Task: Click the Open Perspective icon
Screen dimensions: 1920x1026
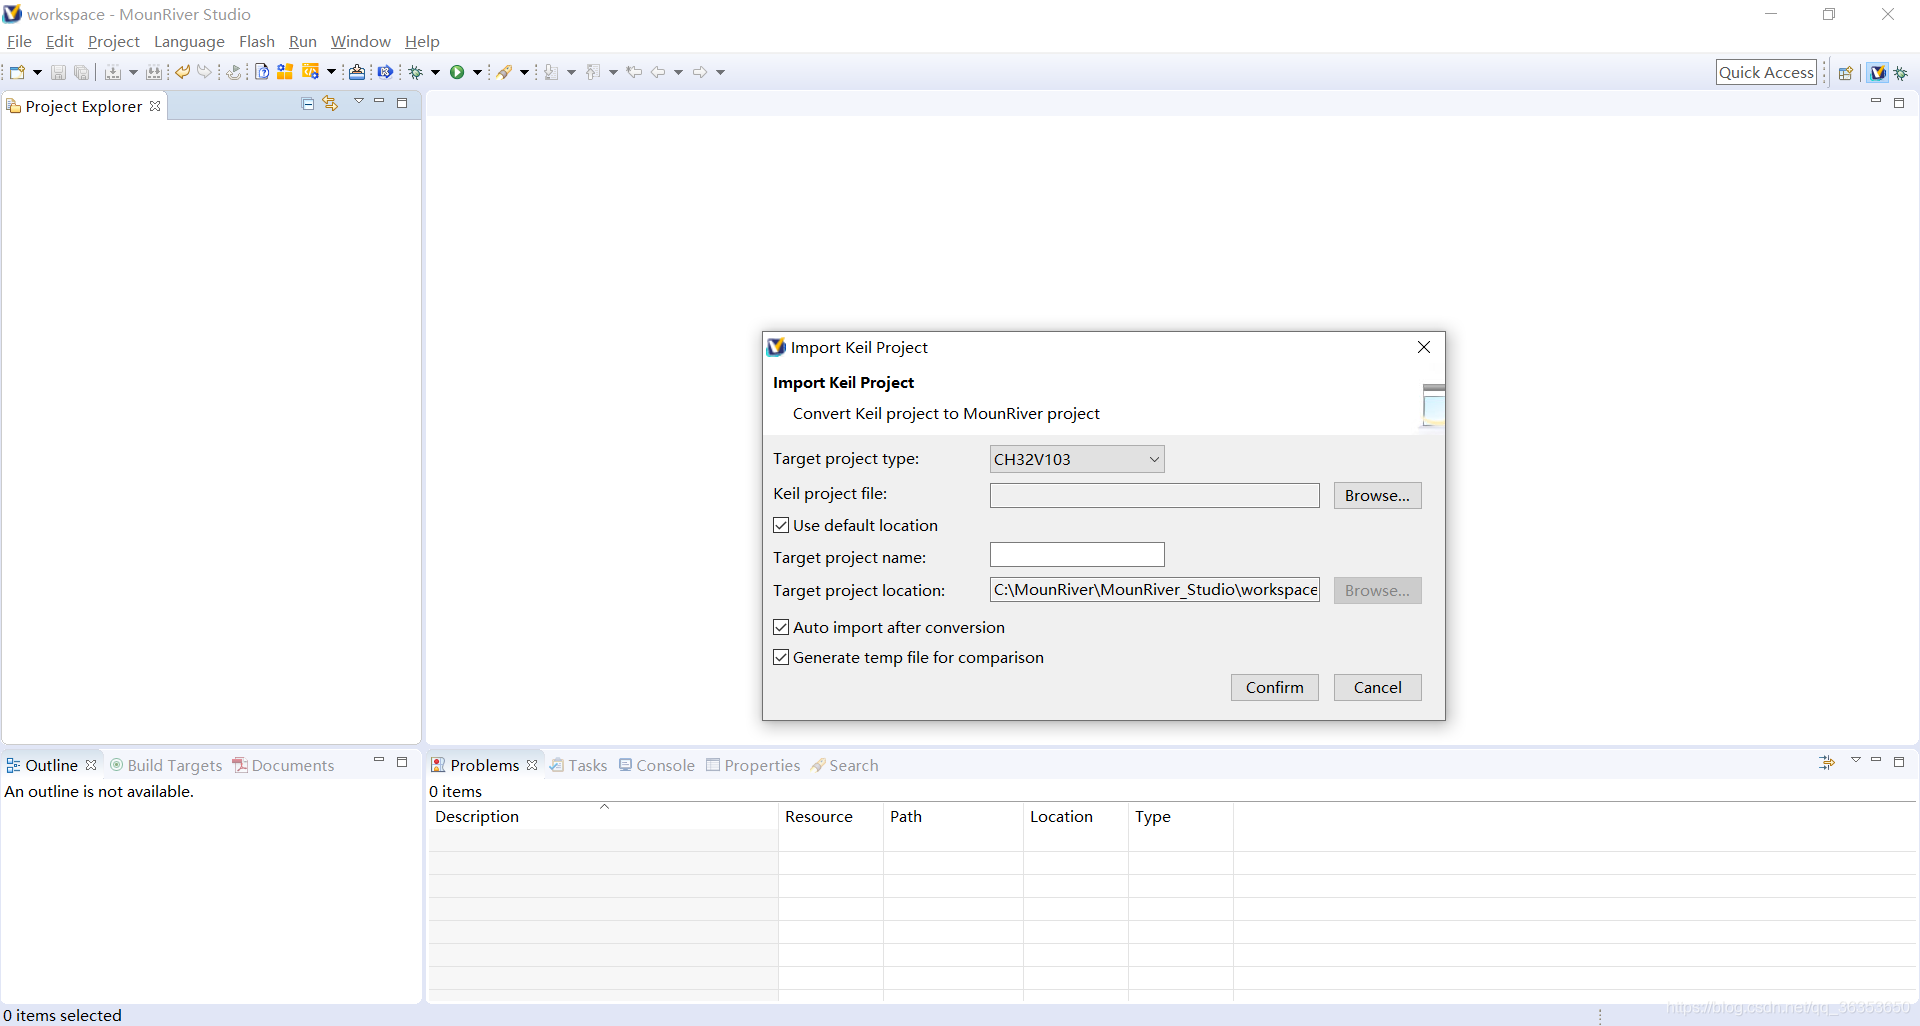Action: pos(1846,73)
